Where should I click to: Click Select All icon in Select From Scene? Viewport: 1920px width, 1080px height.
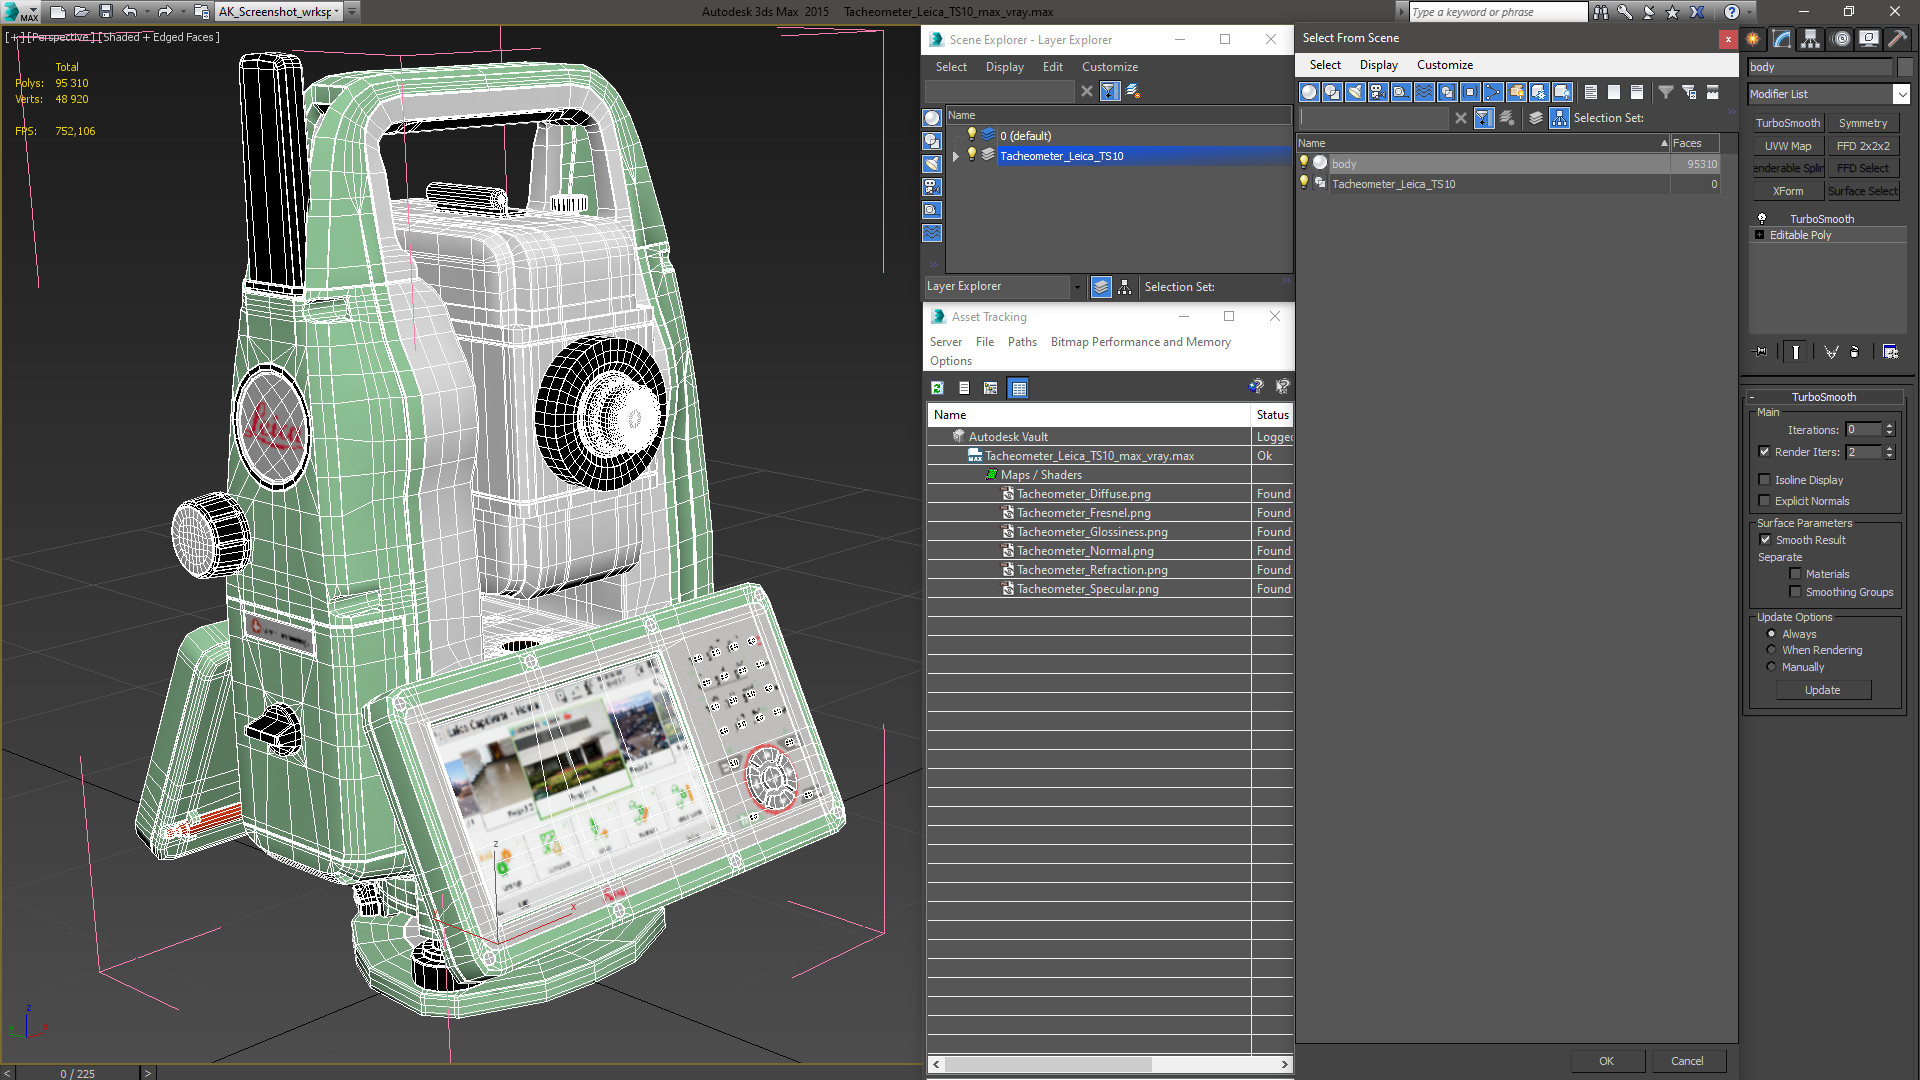pyautogui.click(x=1591, y=92)
